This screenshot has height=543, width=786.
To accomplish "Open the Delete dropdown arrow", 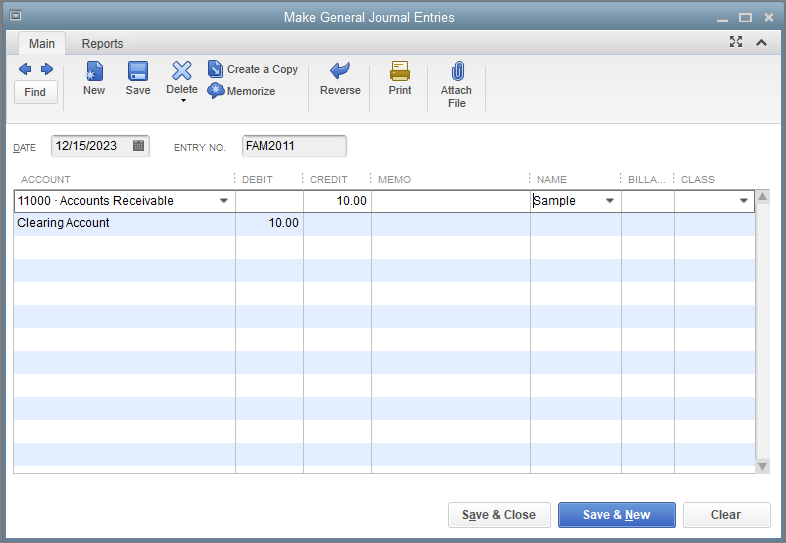I will pos(183,101).
